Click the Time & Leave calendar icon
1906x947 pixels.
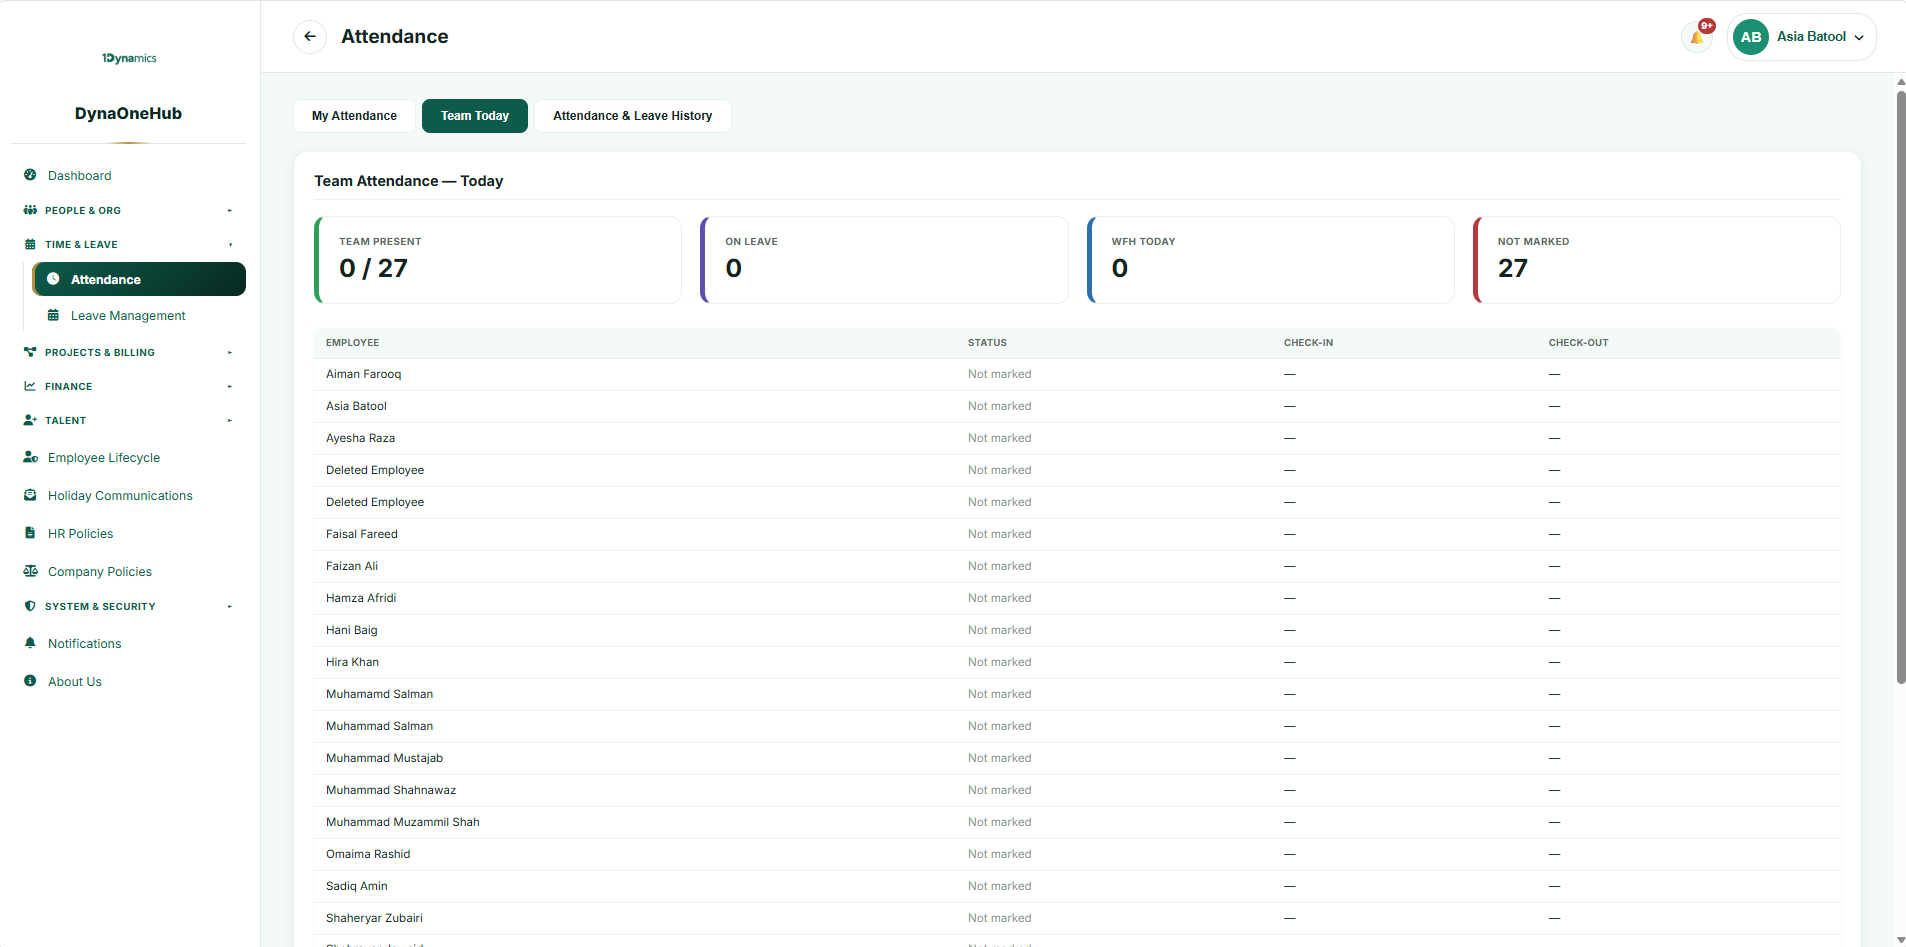pos(30,244)
